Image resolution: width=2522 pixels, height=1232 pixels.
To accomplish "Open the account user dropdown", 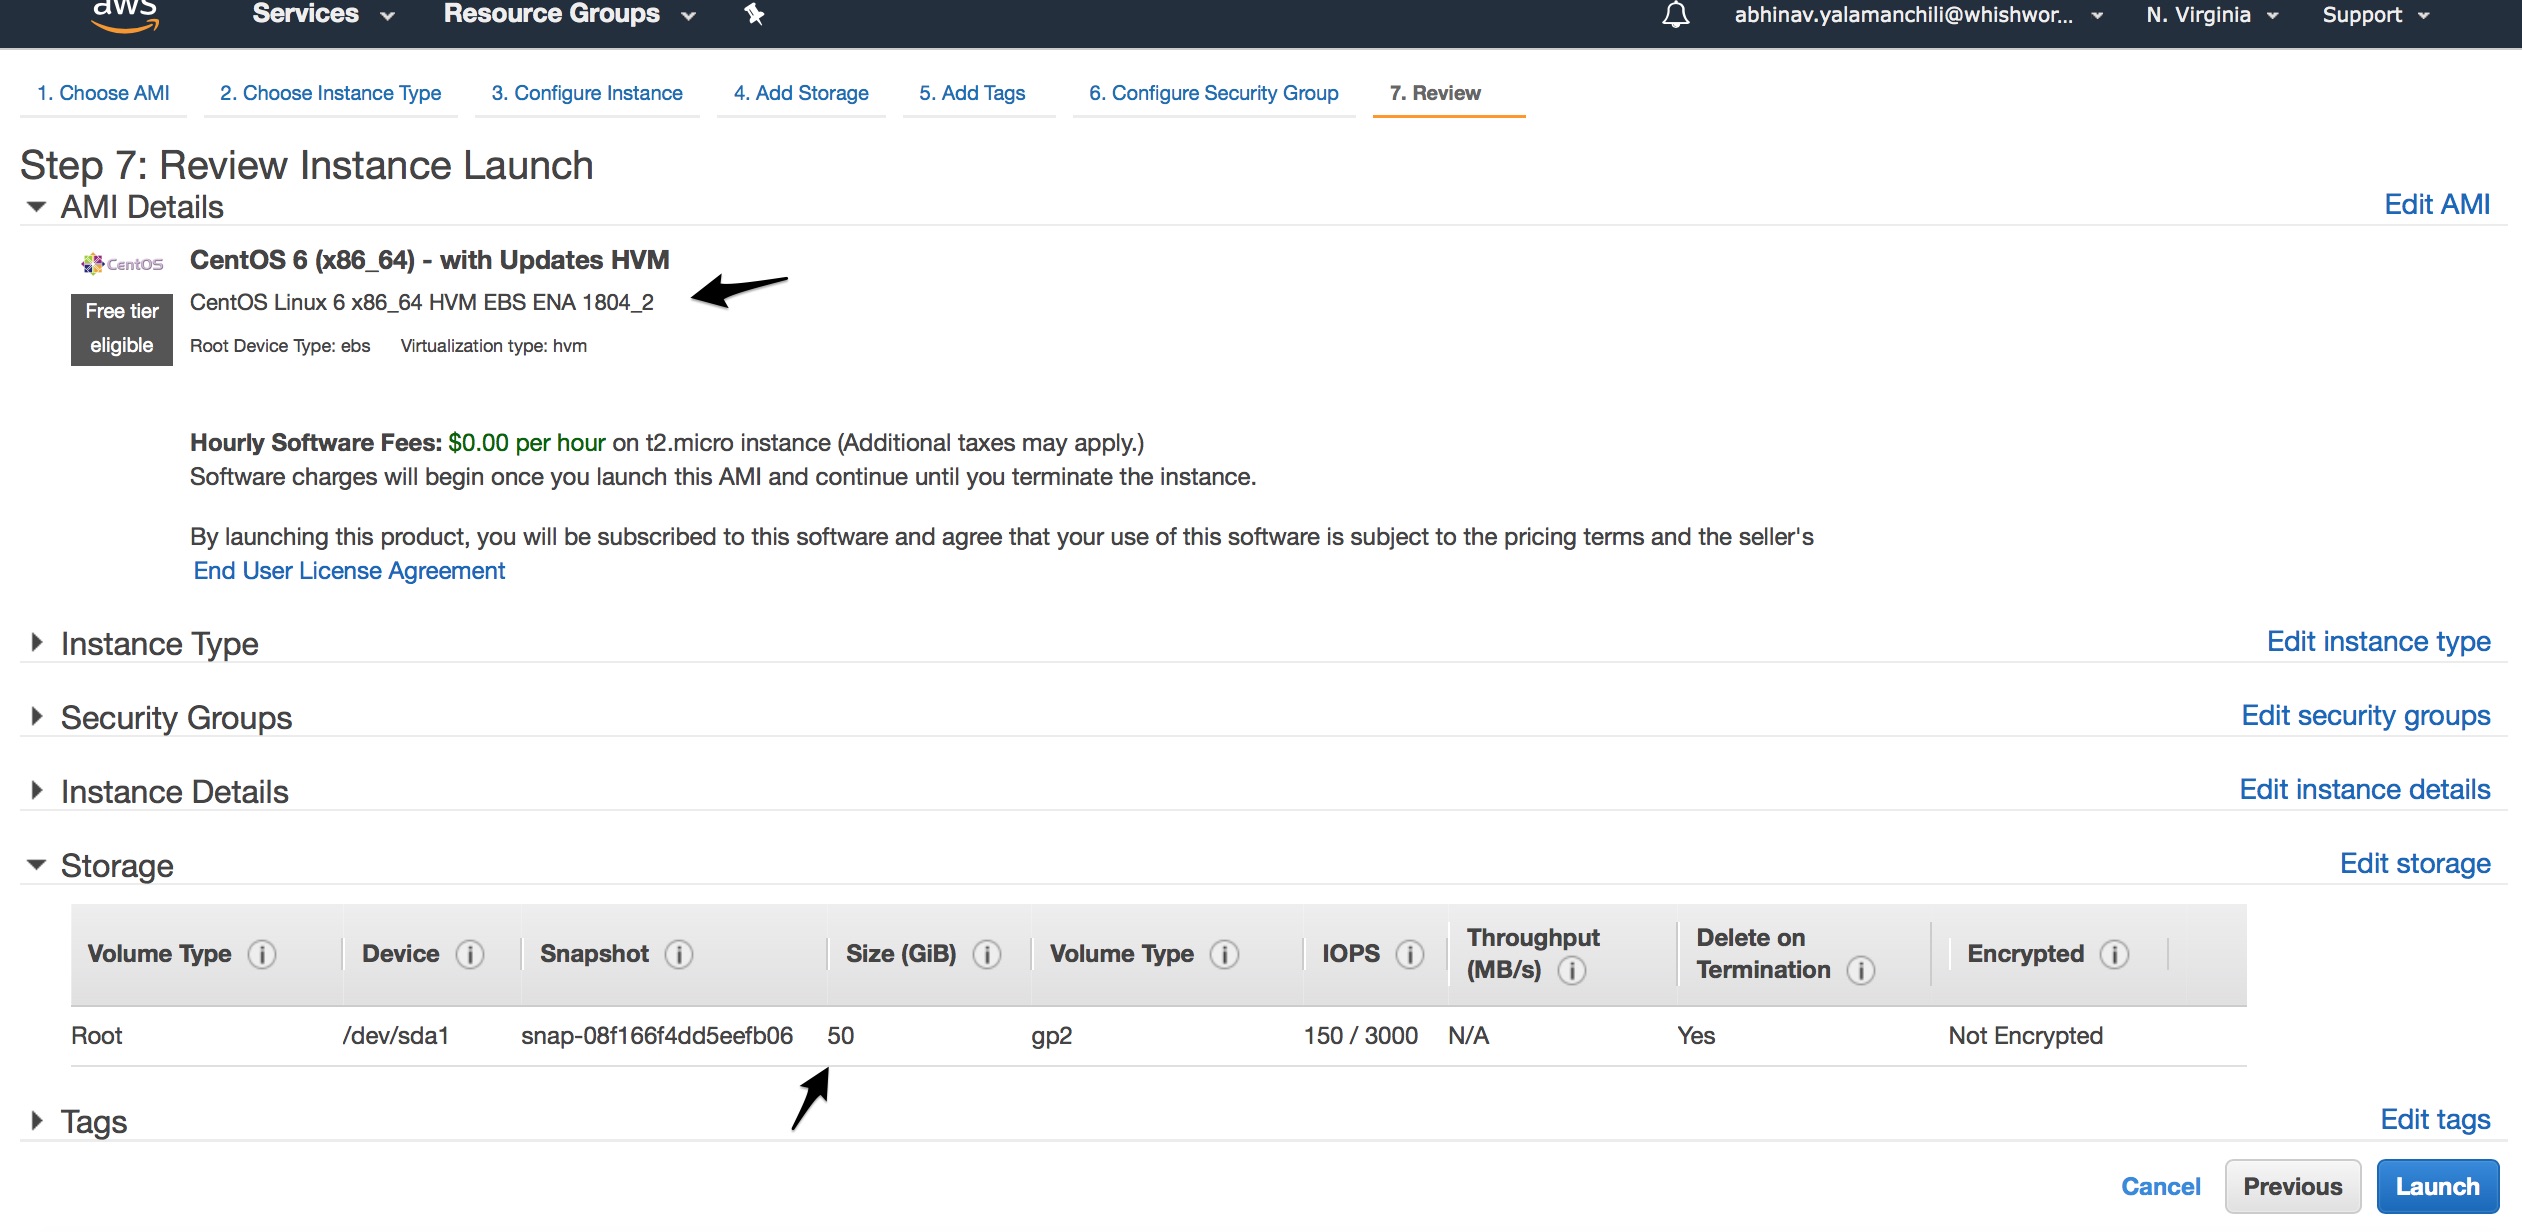I will [x=1918, y=15].
